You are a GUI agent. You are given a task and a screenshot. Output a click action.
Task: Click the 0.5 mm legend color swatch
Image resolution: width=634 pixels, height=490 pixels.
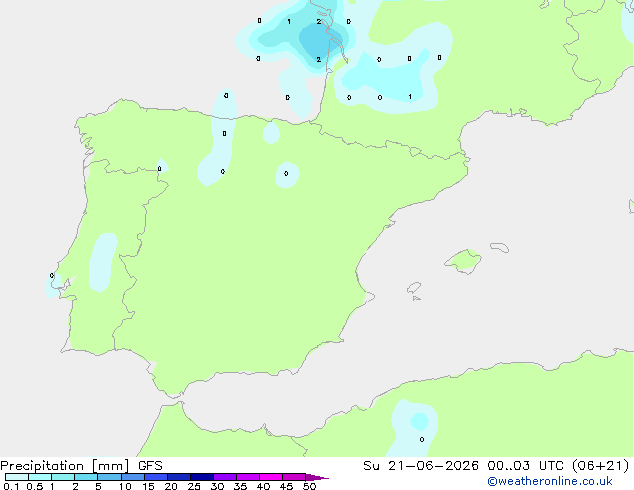40,477
